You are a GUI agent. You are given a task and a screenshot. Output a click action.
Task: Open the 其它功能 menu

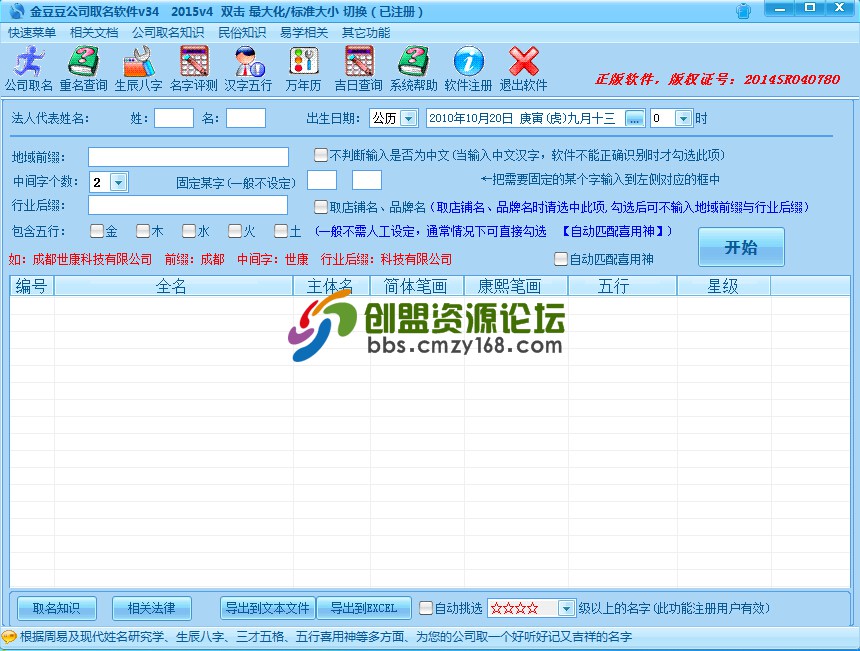point(366,33)
